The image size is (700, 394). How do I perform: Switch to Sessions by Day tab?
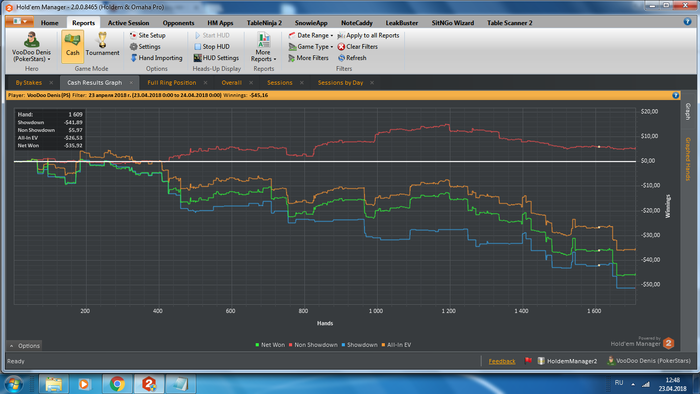(x=341, y=83)
